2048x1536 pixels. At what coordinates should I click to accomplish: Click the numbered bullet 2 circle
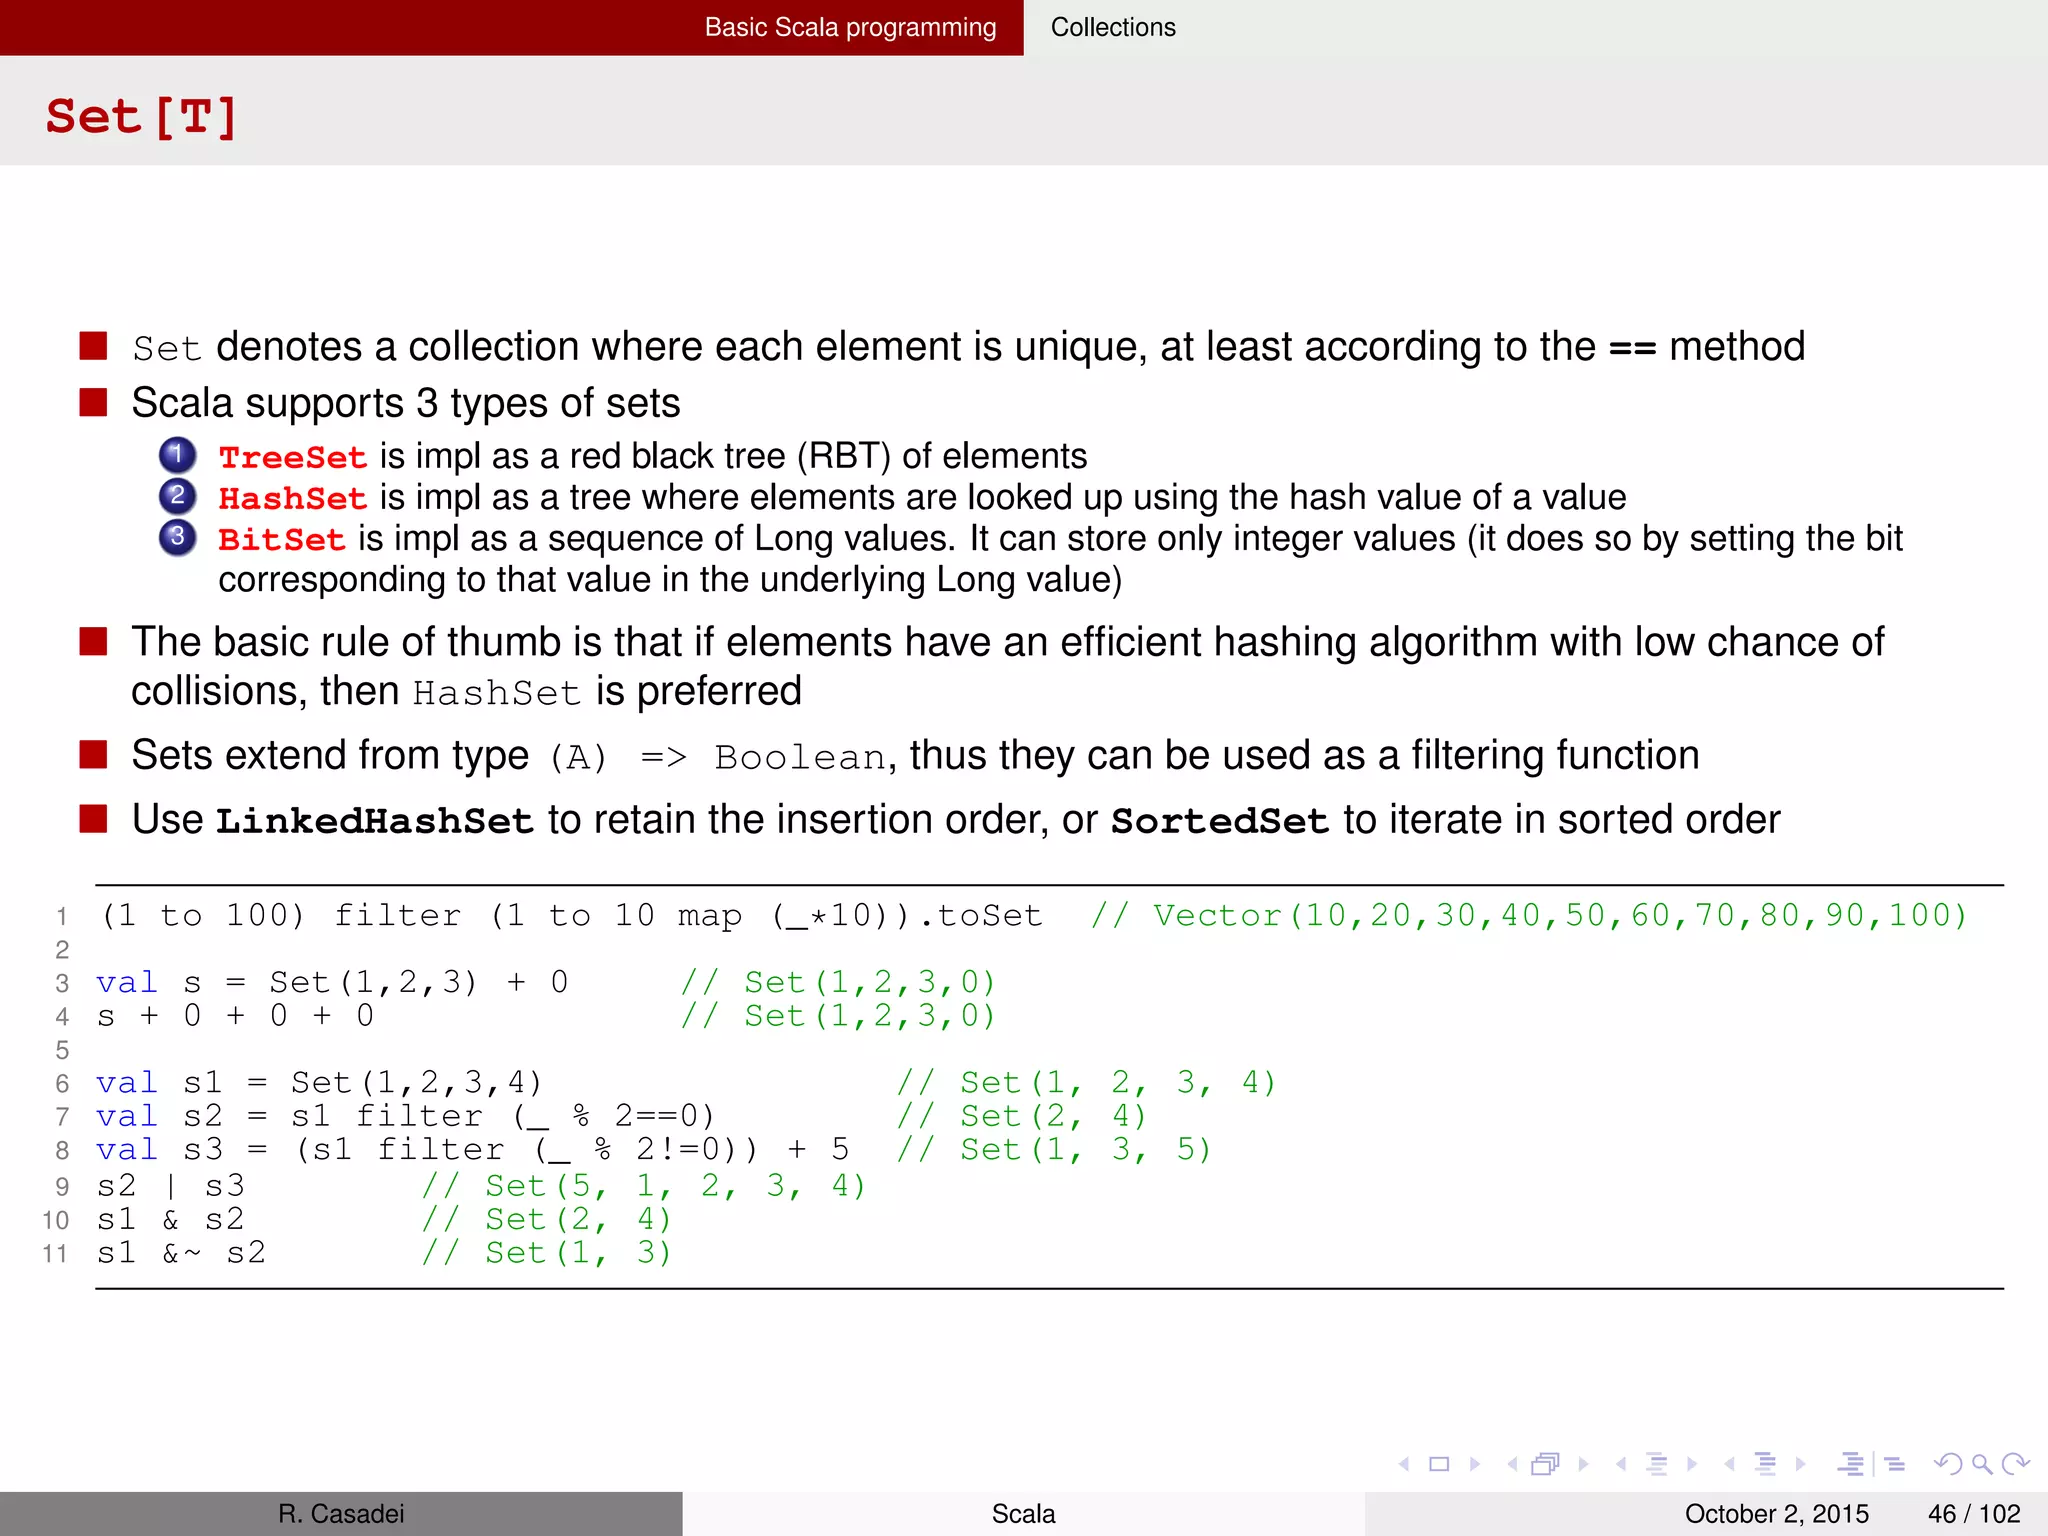coord(177,496)
